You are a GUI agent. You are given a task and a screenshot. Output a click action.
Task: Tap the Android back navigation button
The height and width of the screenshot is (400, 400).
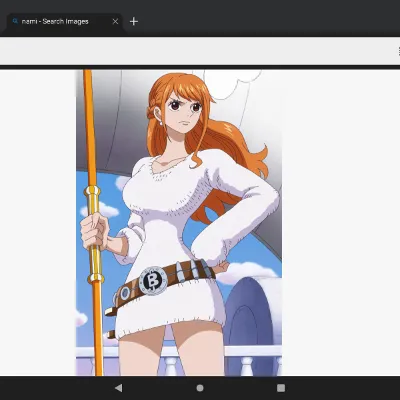(118, 388)
